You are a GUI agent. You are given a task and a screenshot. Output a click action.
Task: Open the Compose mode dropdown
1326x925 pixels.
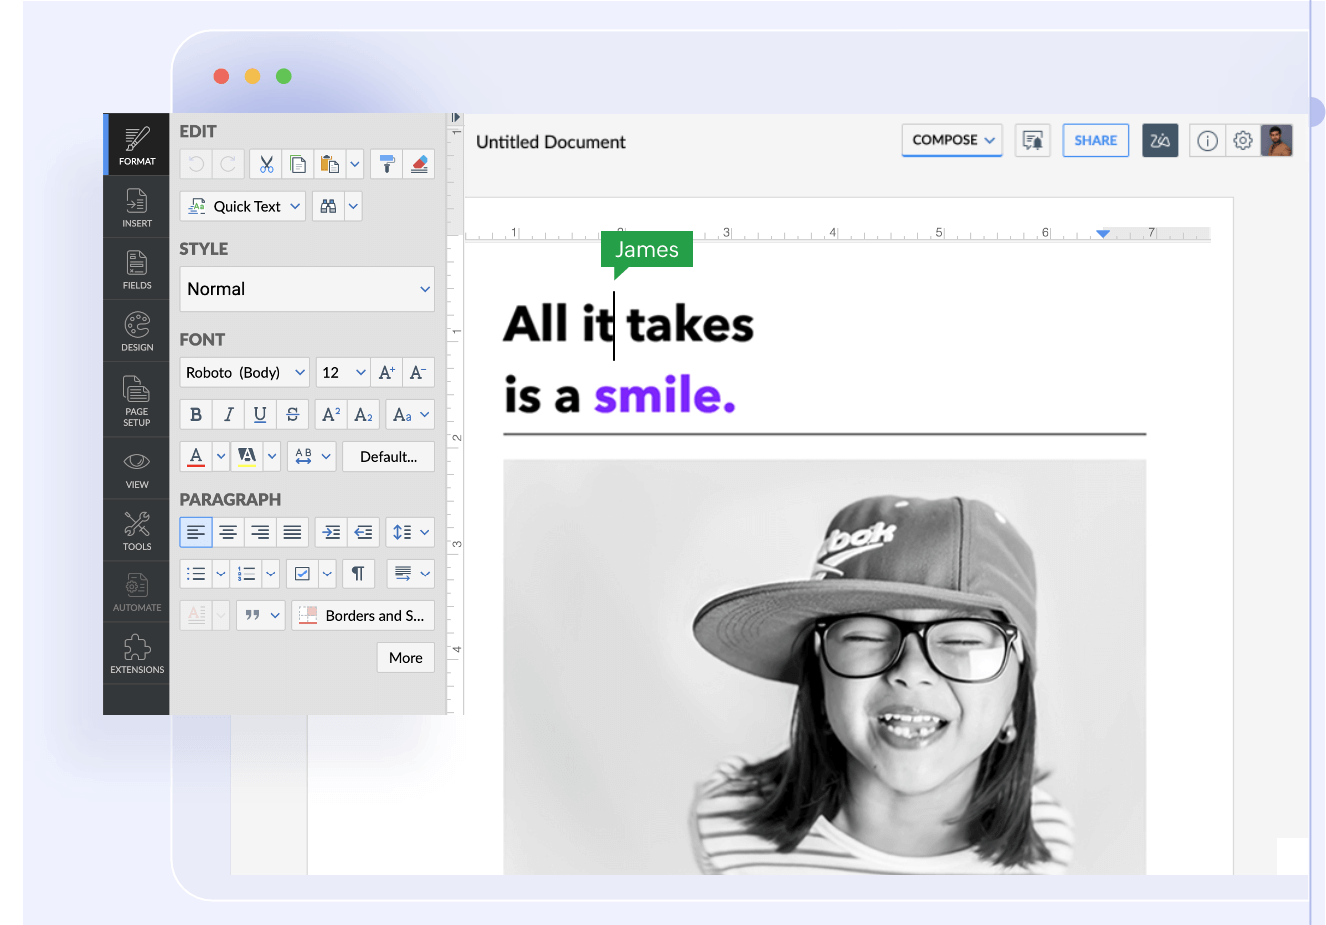pos(952,140)
